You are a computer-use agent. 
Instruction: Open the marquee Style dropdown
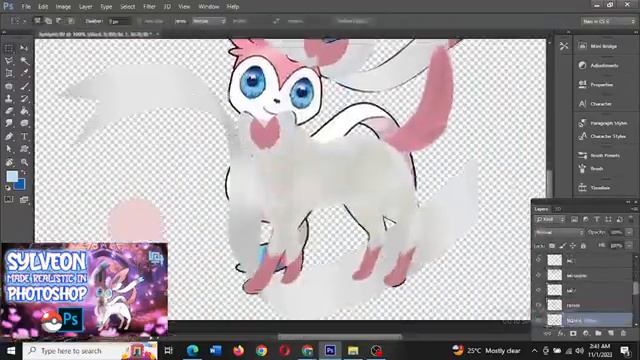click(209, 21)
